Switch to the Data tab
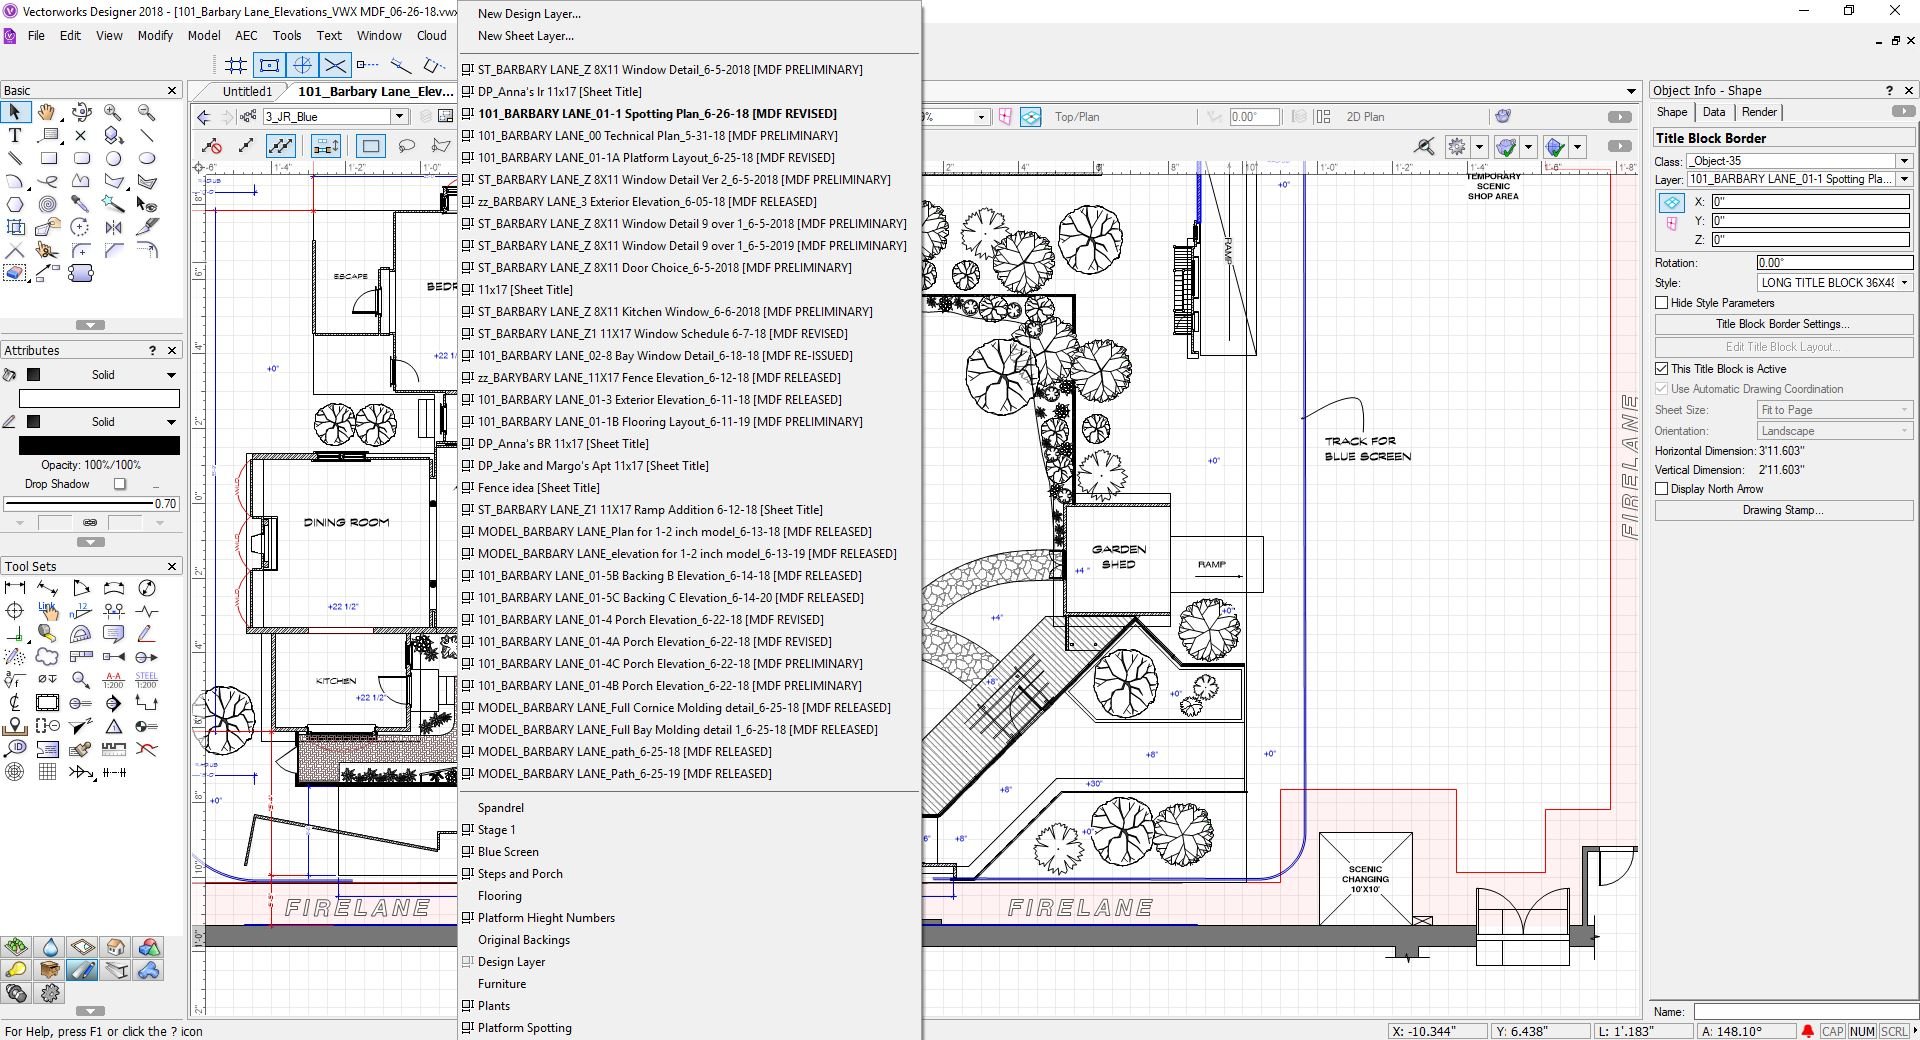Viewport: 1920px width, 1040px height. pyautogui.click(x=1714, y=112)
